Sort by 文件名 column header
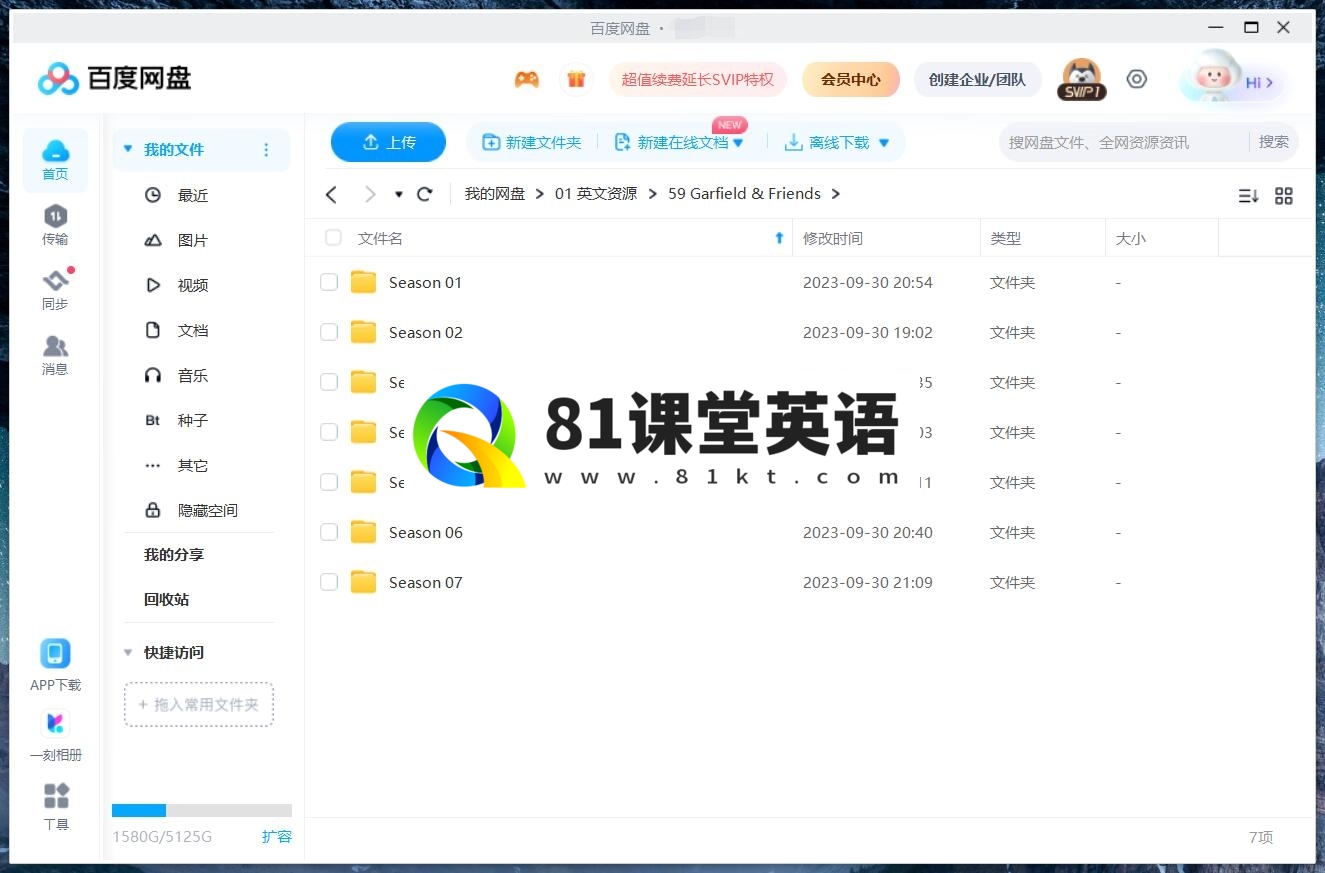The width and height of the screenshot is (1325, 873). point(380,239)
